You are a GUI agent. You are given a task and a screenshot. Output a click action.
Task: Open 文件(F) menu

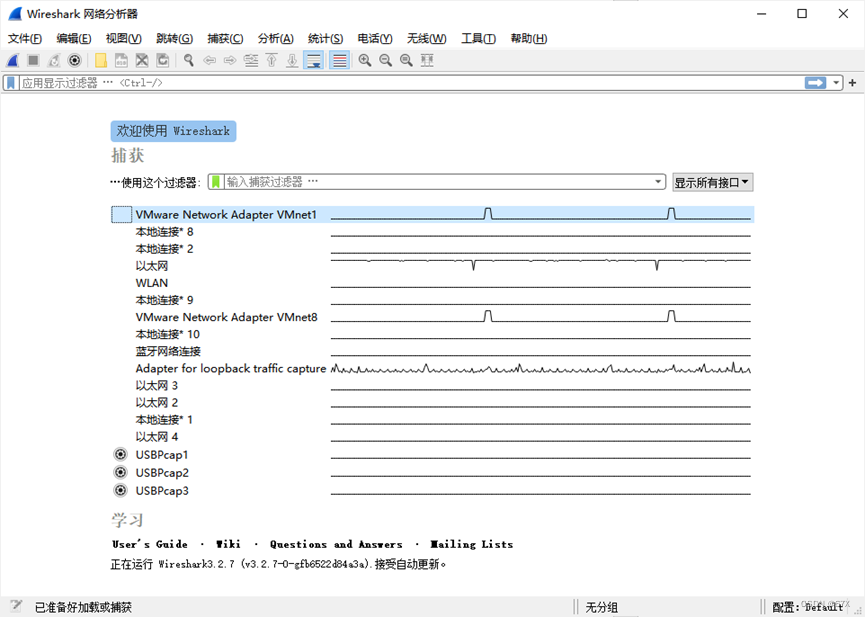(25, 38)
